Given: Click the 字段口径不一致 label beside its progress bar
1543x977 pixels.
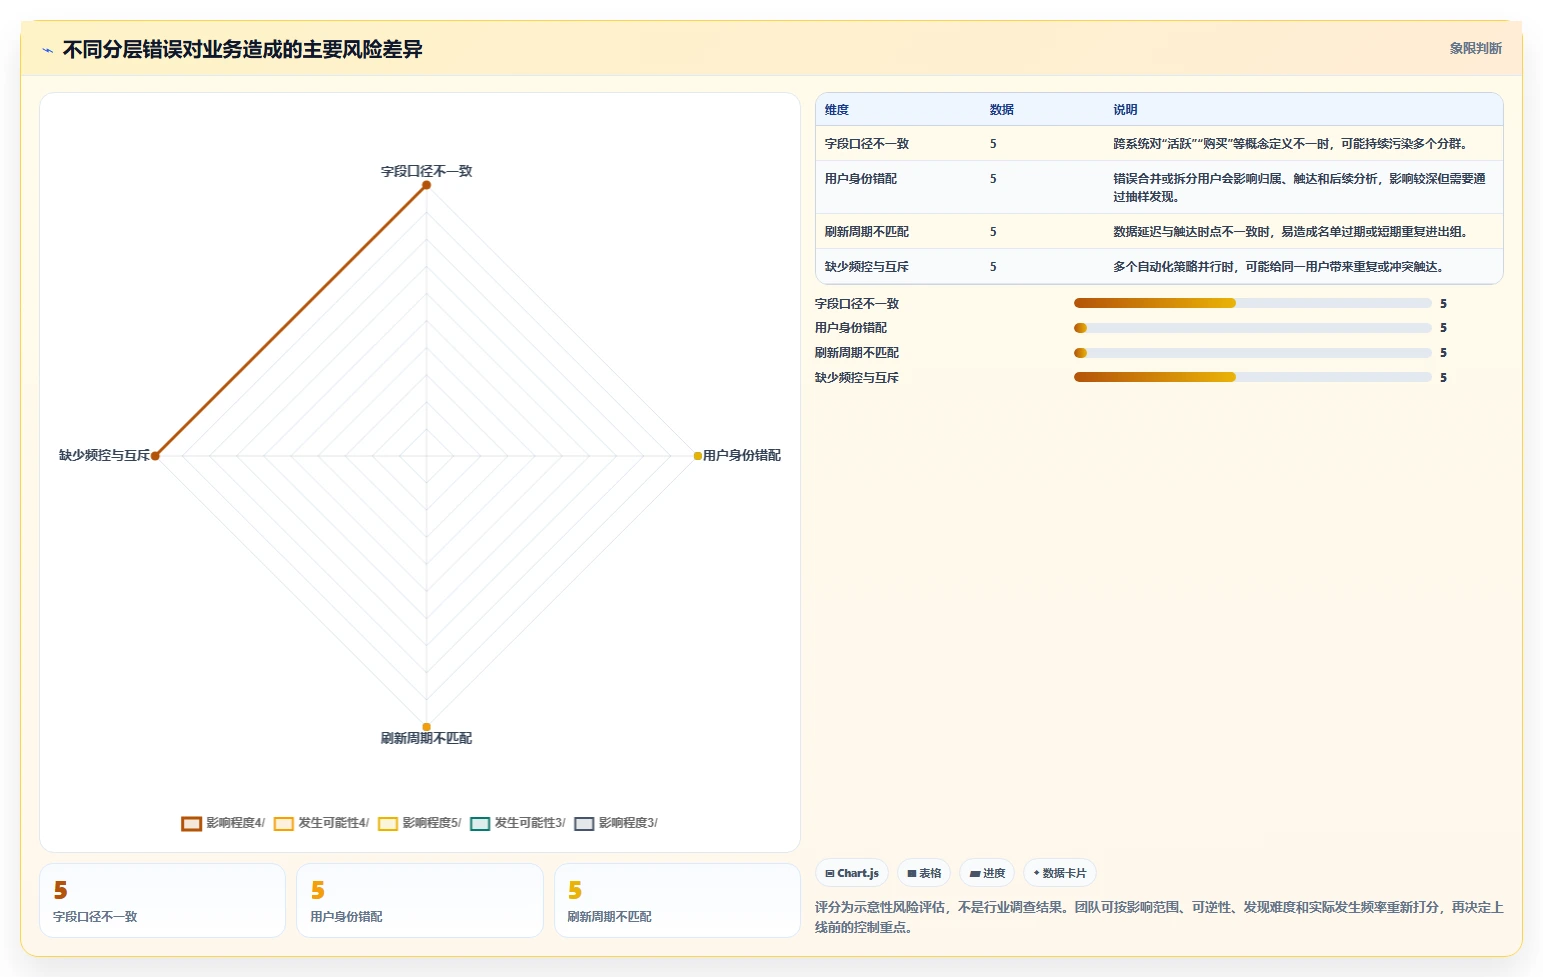Looking at the screenshot, I should click(x=857, y=304).
